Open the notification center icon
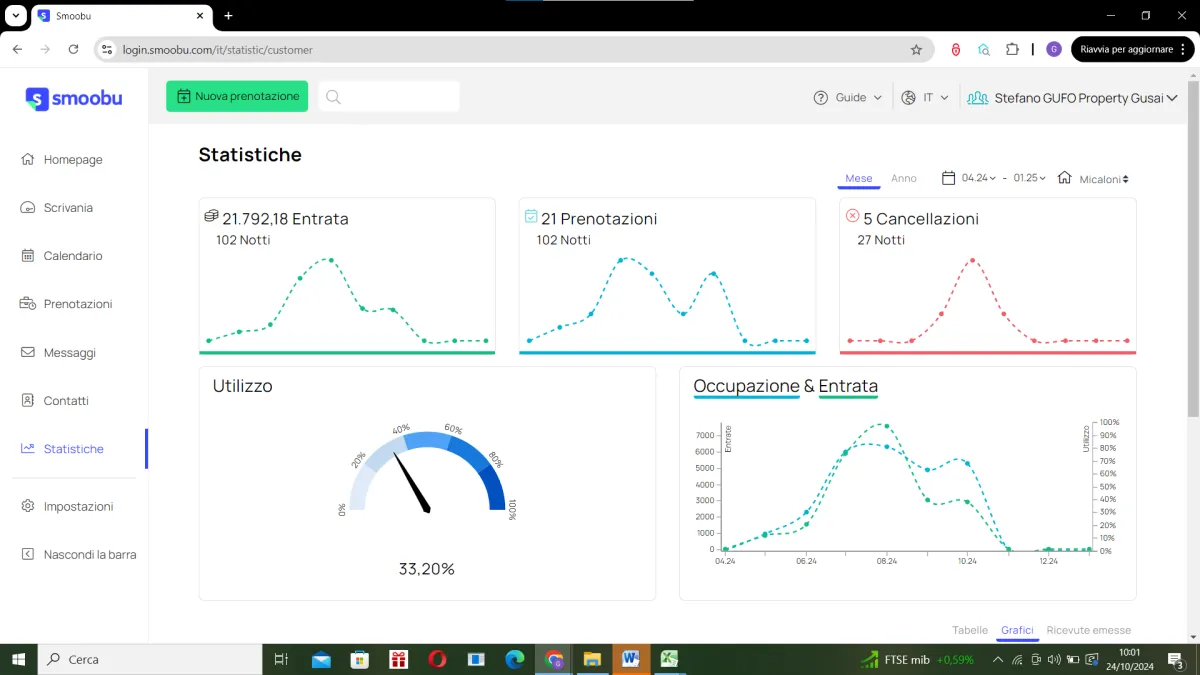The height and width of the screenshot is (675, 1200). tap(1176, 659)
